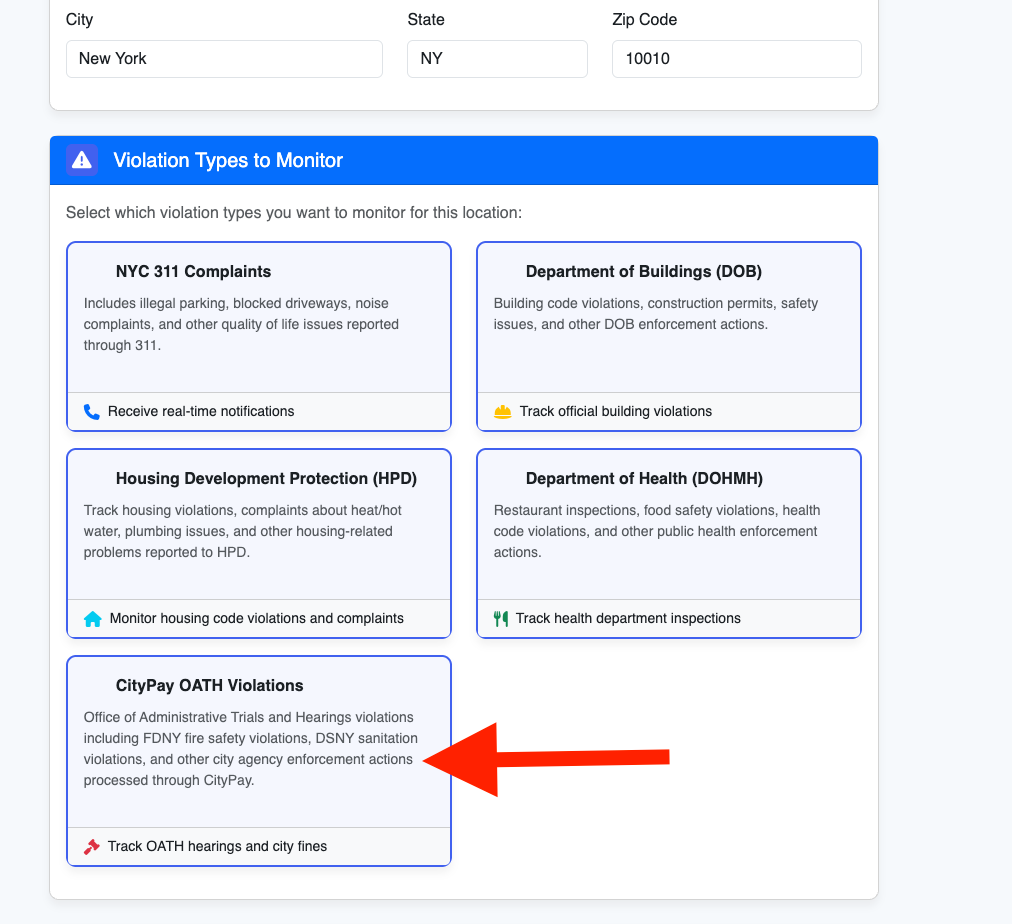Click into the City field showing New York
Image resolution: width=1012 pixels, height=924 pixels.
click(x=224, y=59)
